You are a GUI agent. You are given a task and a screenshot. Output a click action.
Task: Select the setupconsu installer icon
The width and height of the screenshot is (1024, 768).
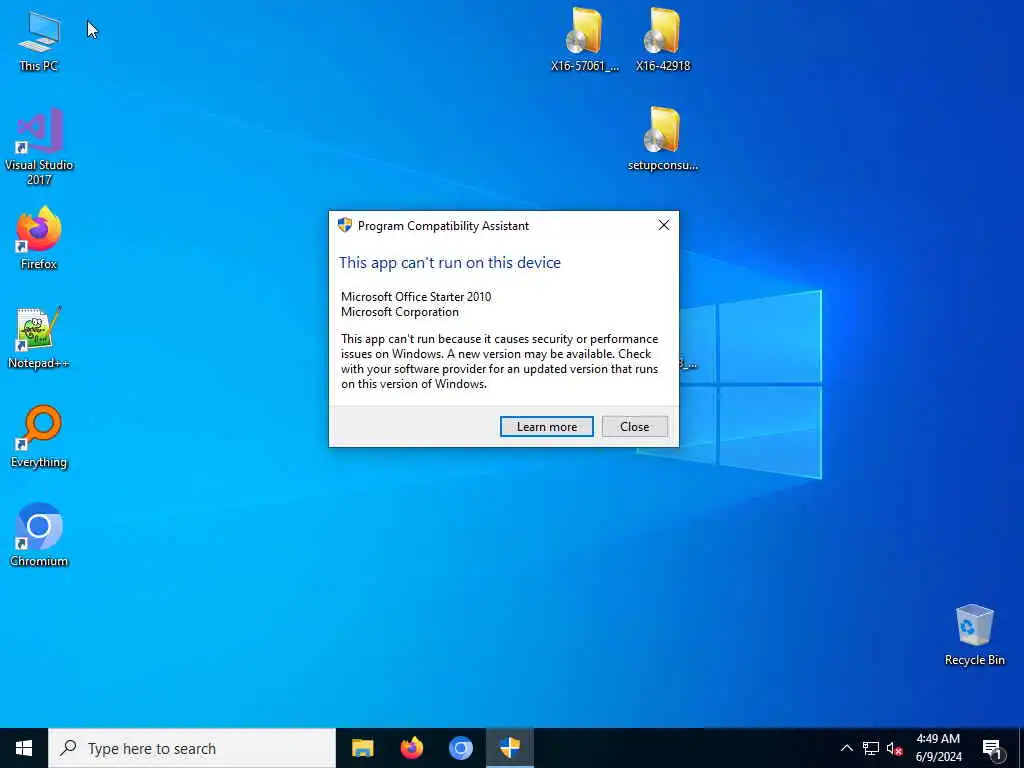pos(663,139)
